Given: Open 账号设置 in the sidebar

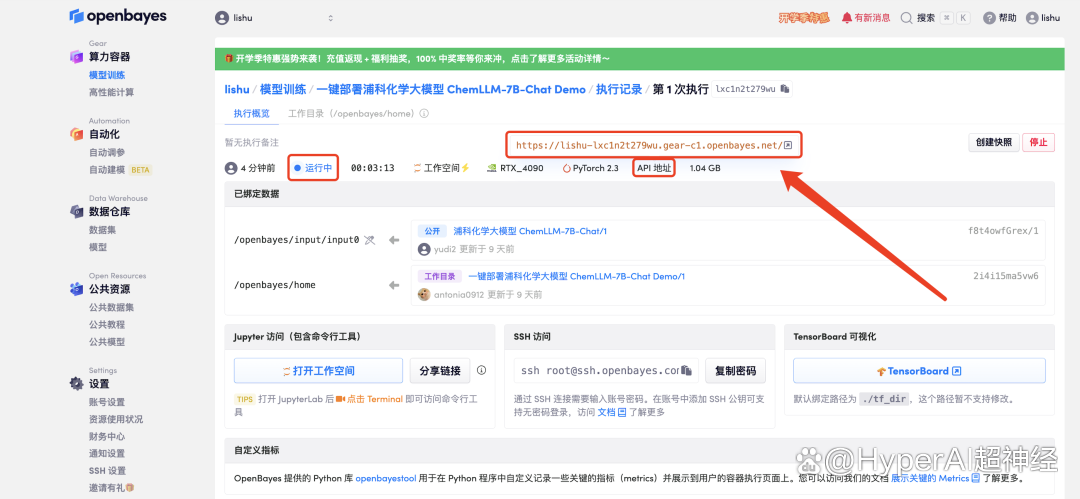Looking at the screenshot, I should 107,402.
